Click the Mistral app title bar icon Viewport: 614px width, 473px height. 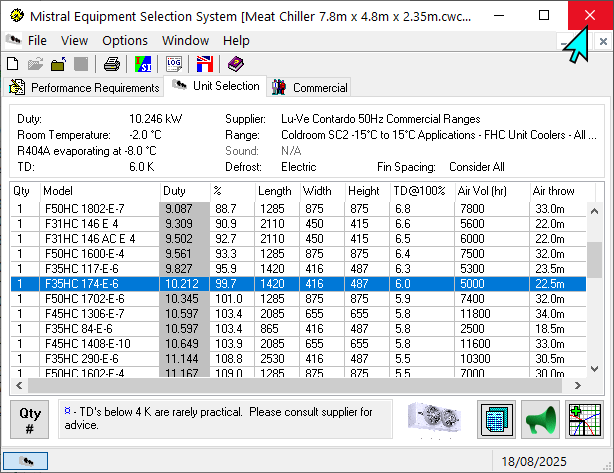tap(16, 16)
